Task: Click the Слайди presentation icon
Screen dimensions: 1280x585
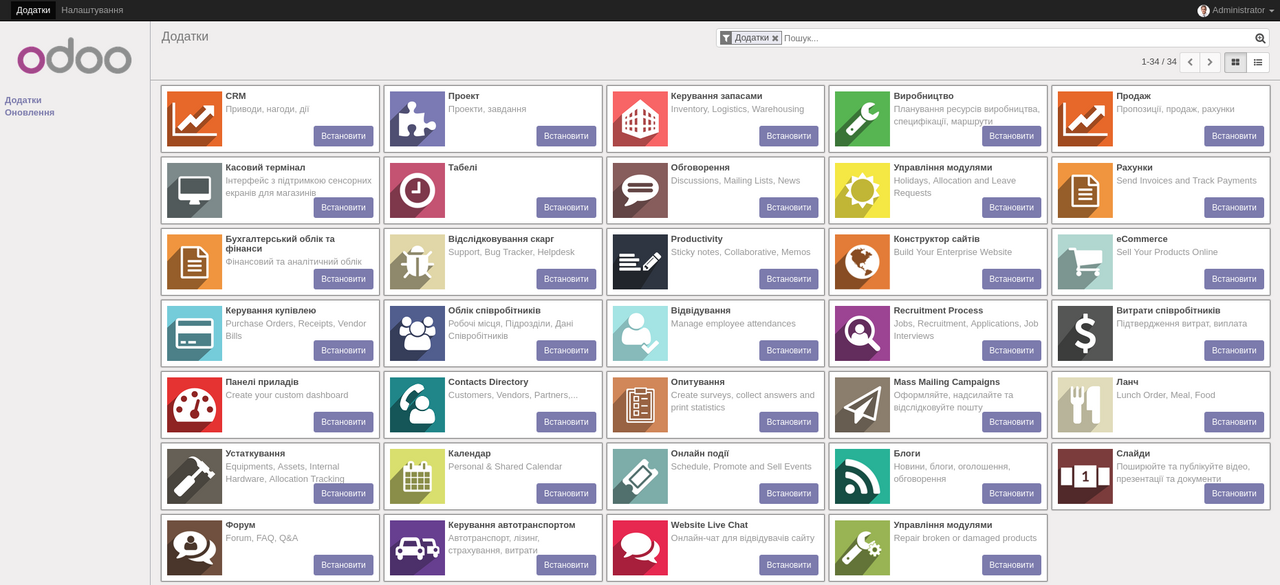Action: 1085,476
